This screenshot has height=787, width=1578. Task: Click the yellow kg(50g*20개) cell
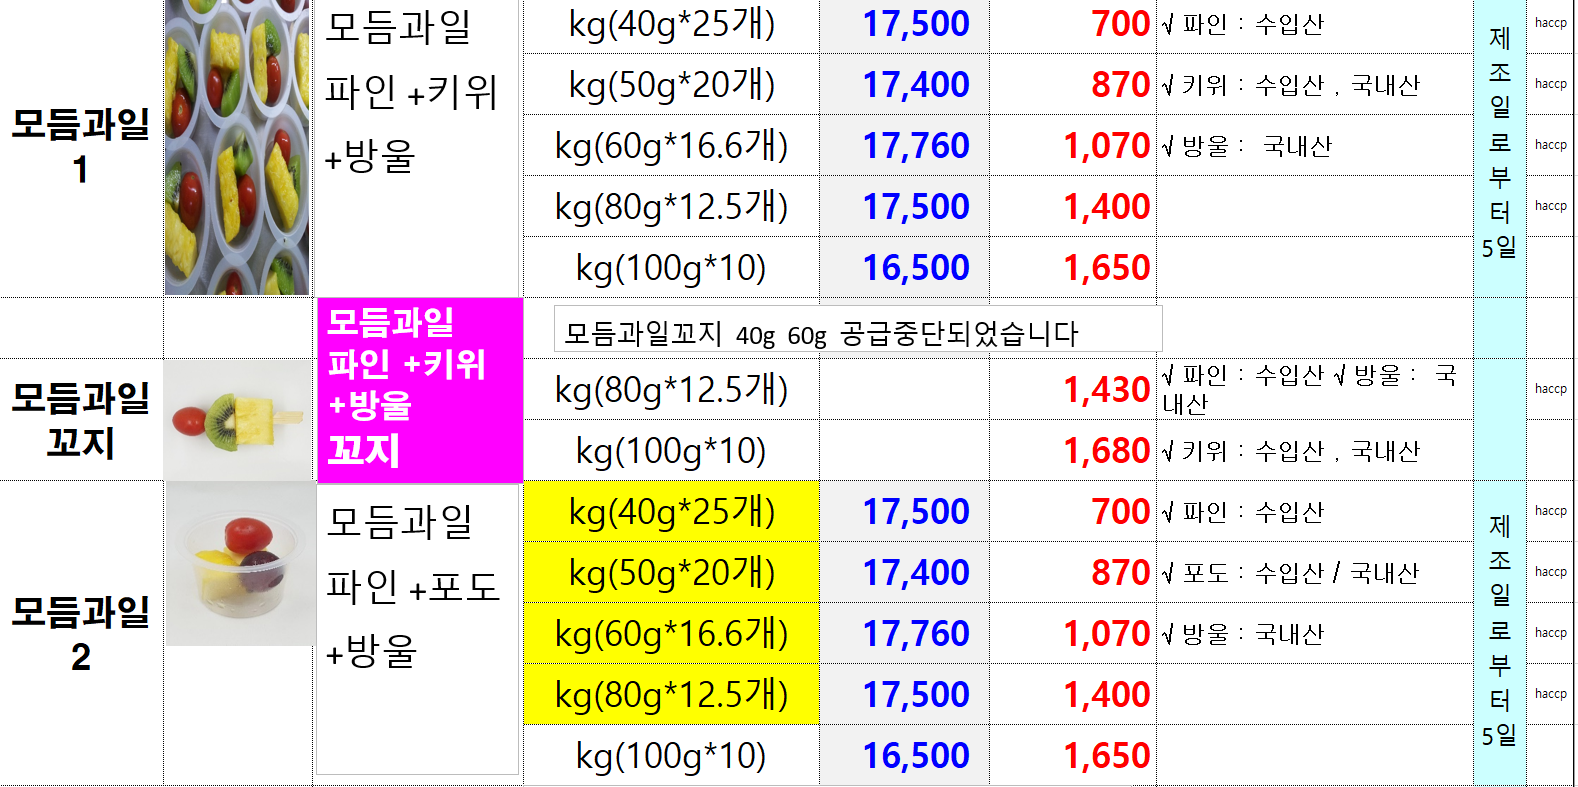coord(671,573)
